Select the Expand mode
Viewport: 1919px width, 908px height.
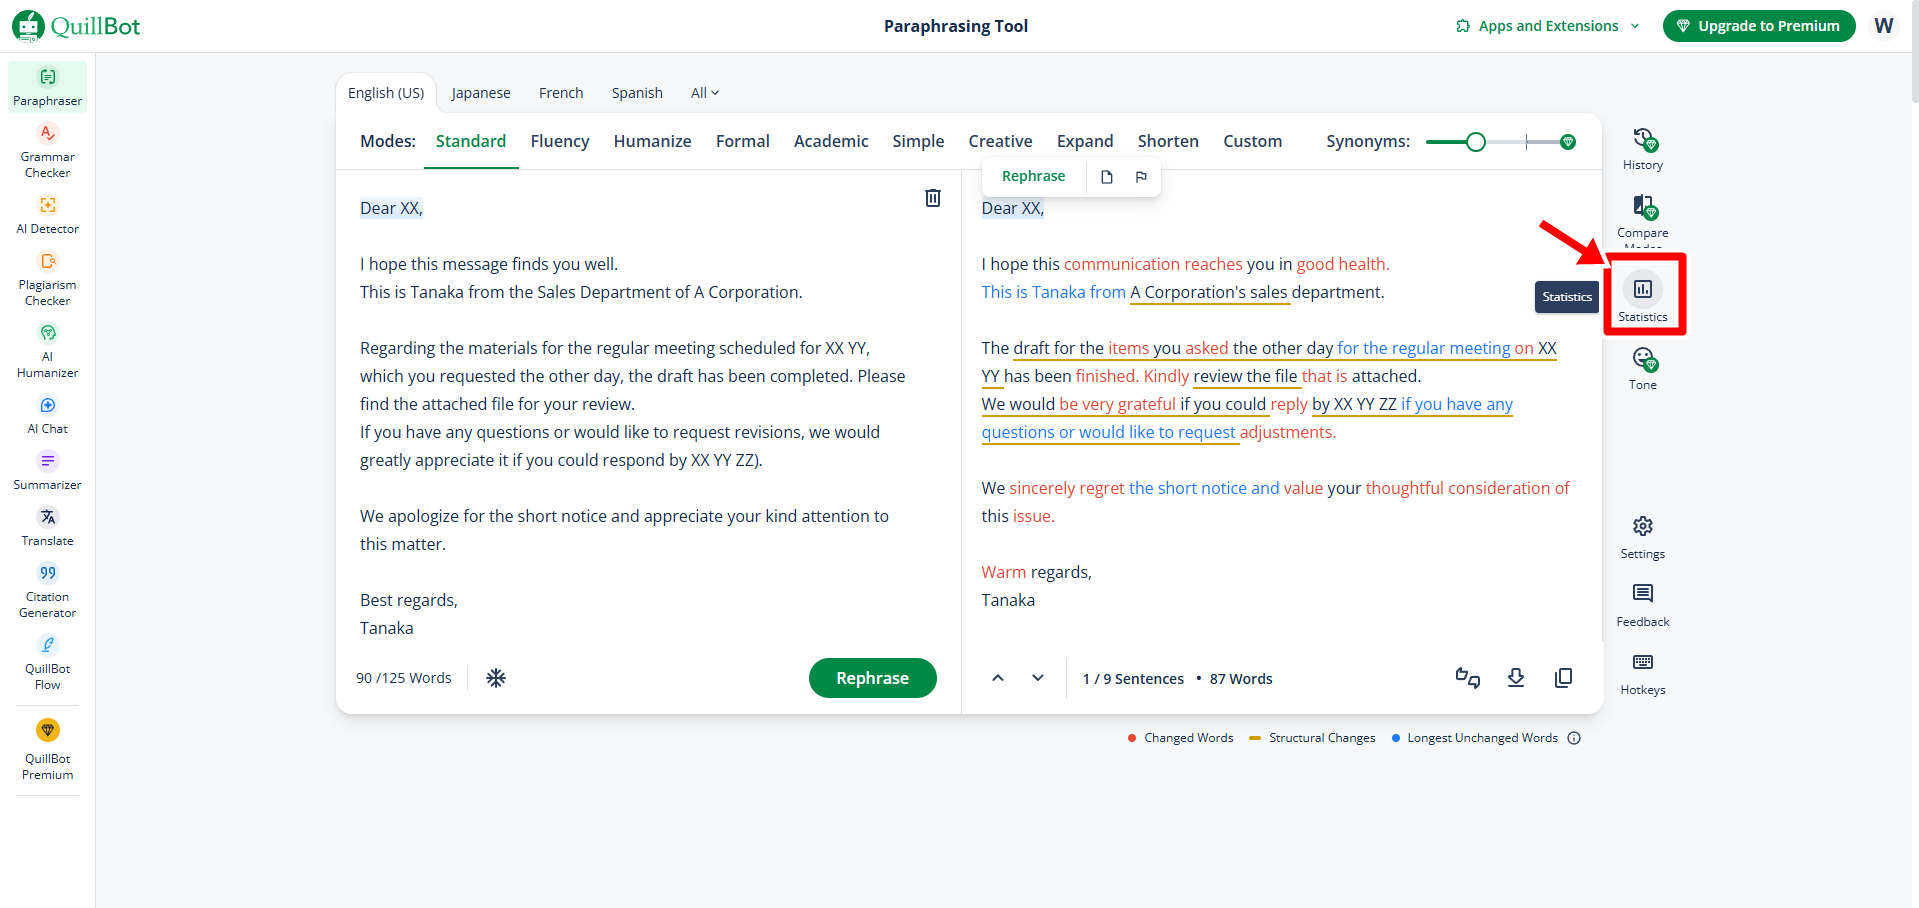click(1085, 141)
